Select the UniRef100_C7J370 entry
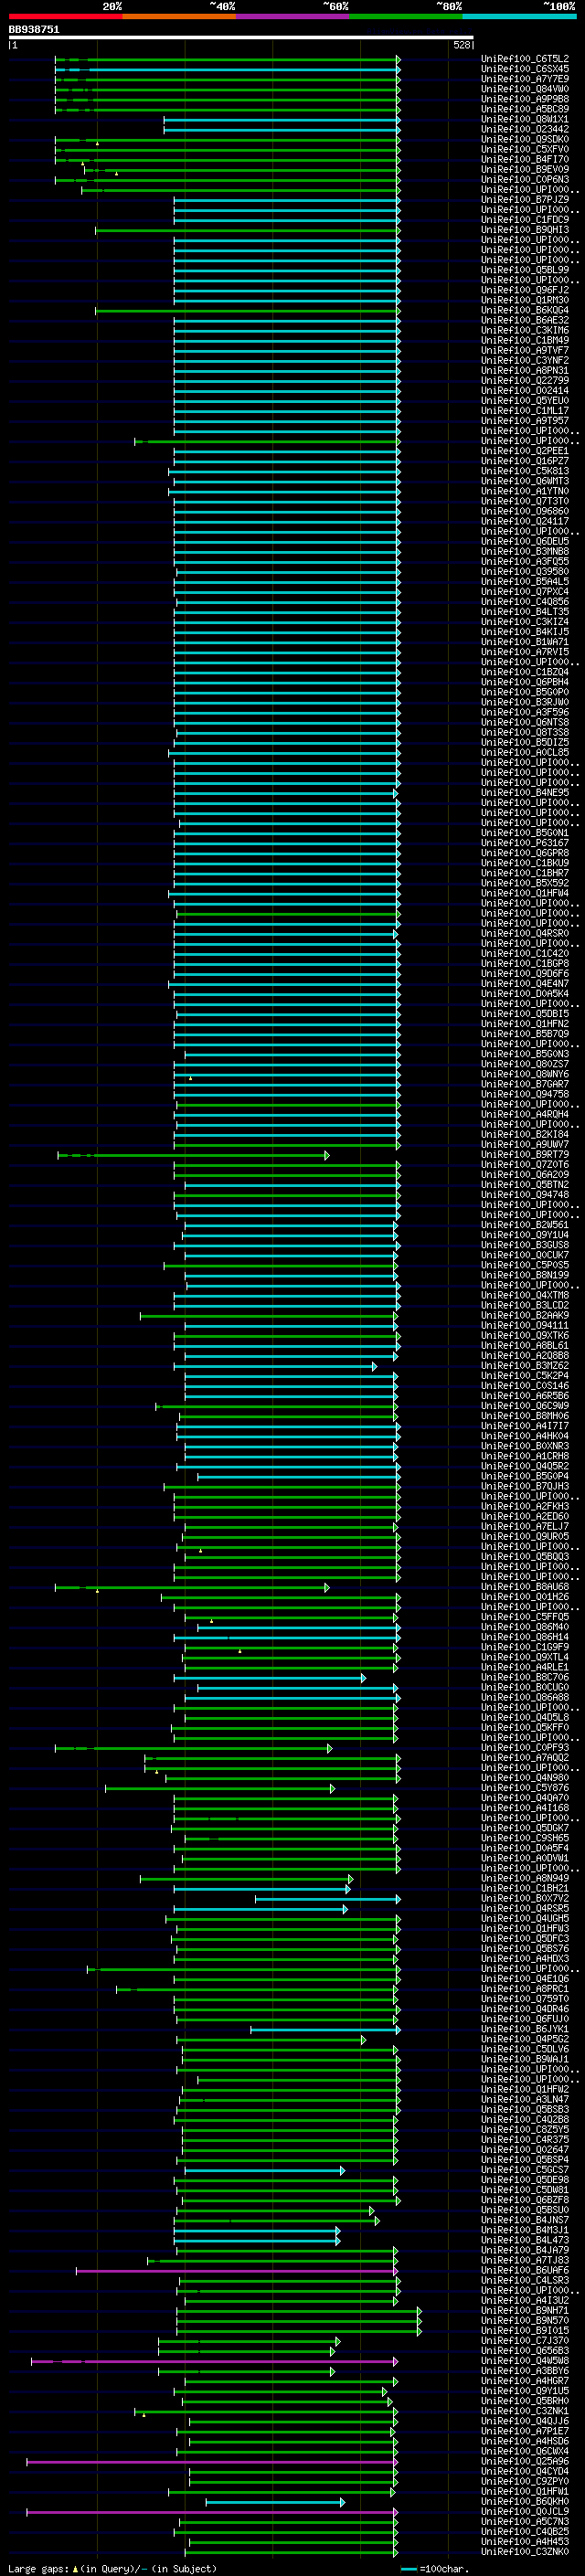This screenshot has width=585, height=2576. point(525,2340)
